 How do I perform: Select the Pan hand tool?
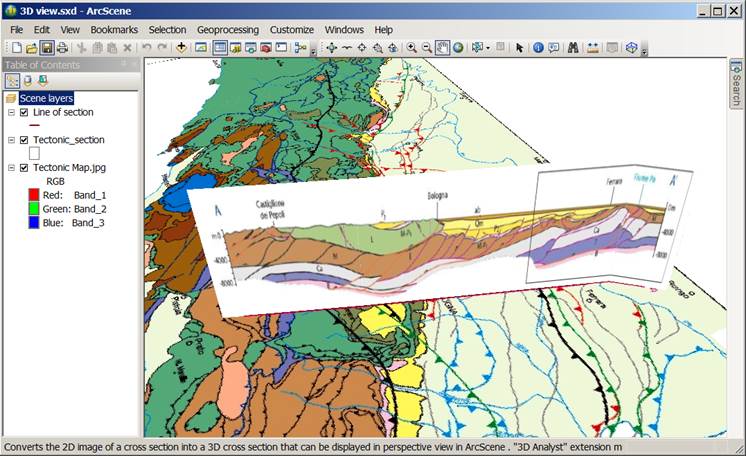coord(442,48)
